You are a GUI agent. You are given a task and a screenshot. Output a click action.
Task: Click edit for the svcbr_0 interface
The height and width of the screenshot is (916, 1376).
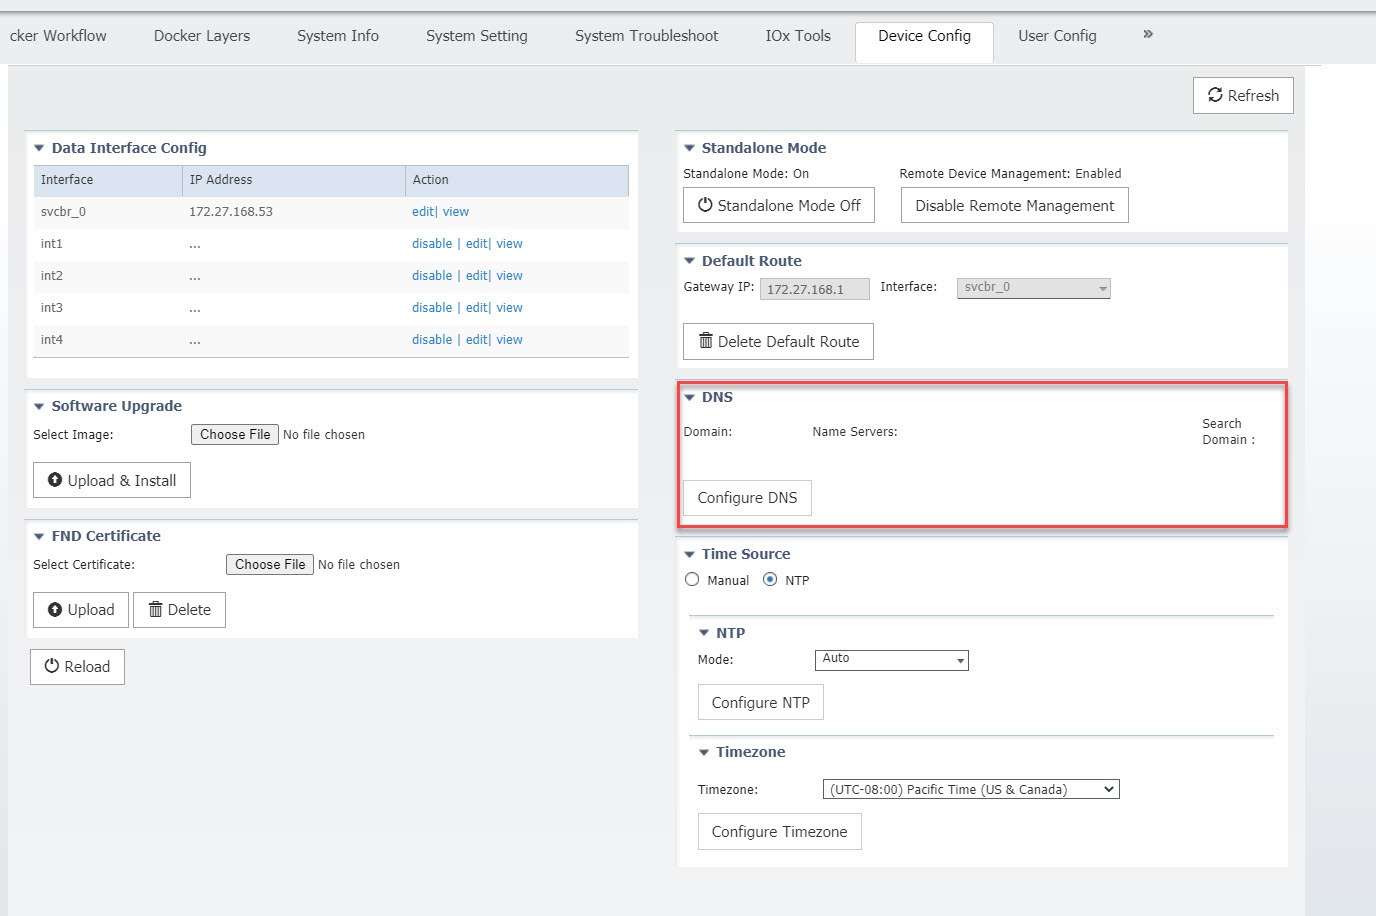(422, 212)
